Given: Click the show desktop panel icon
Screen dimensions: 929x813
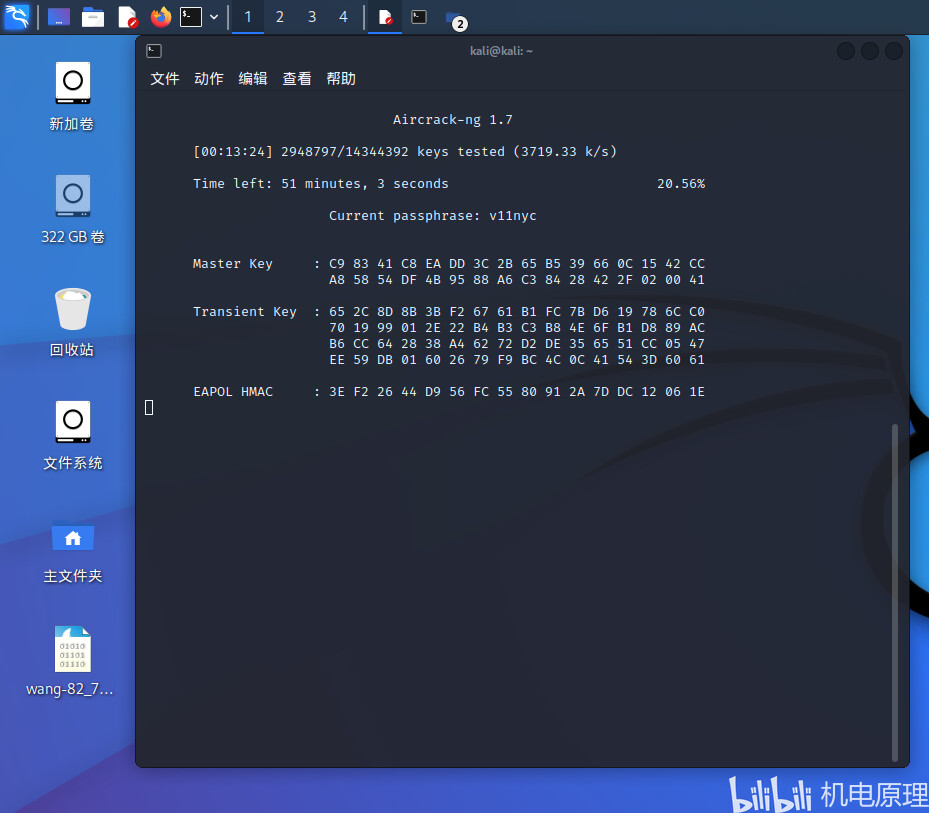Looking at the screenshot, I should coord(59,17).
